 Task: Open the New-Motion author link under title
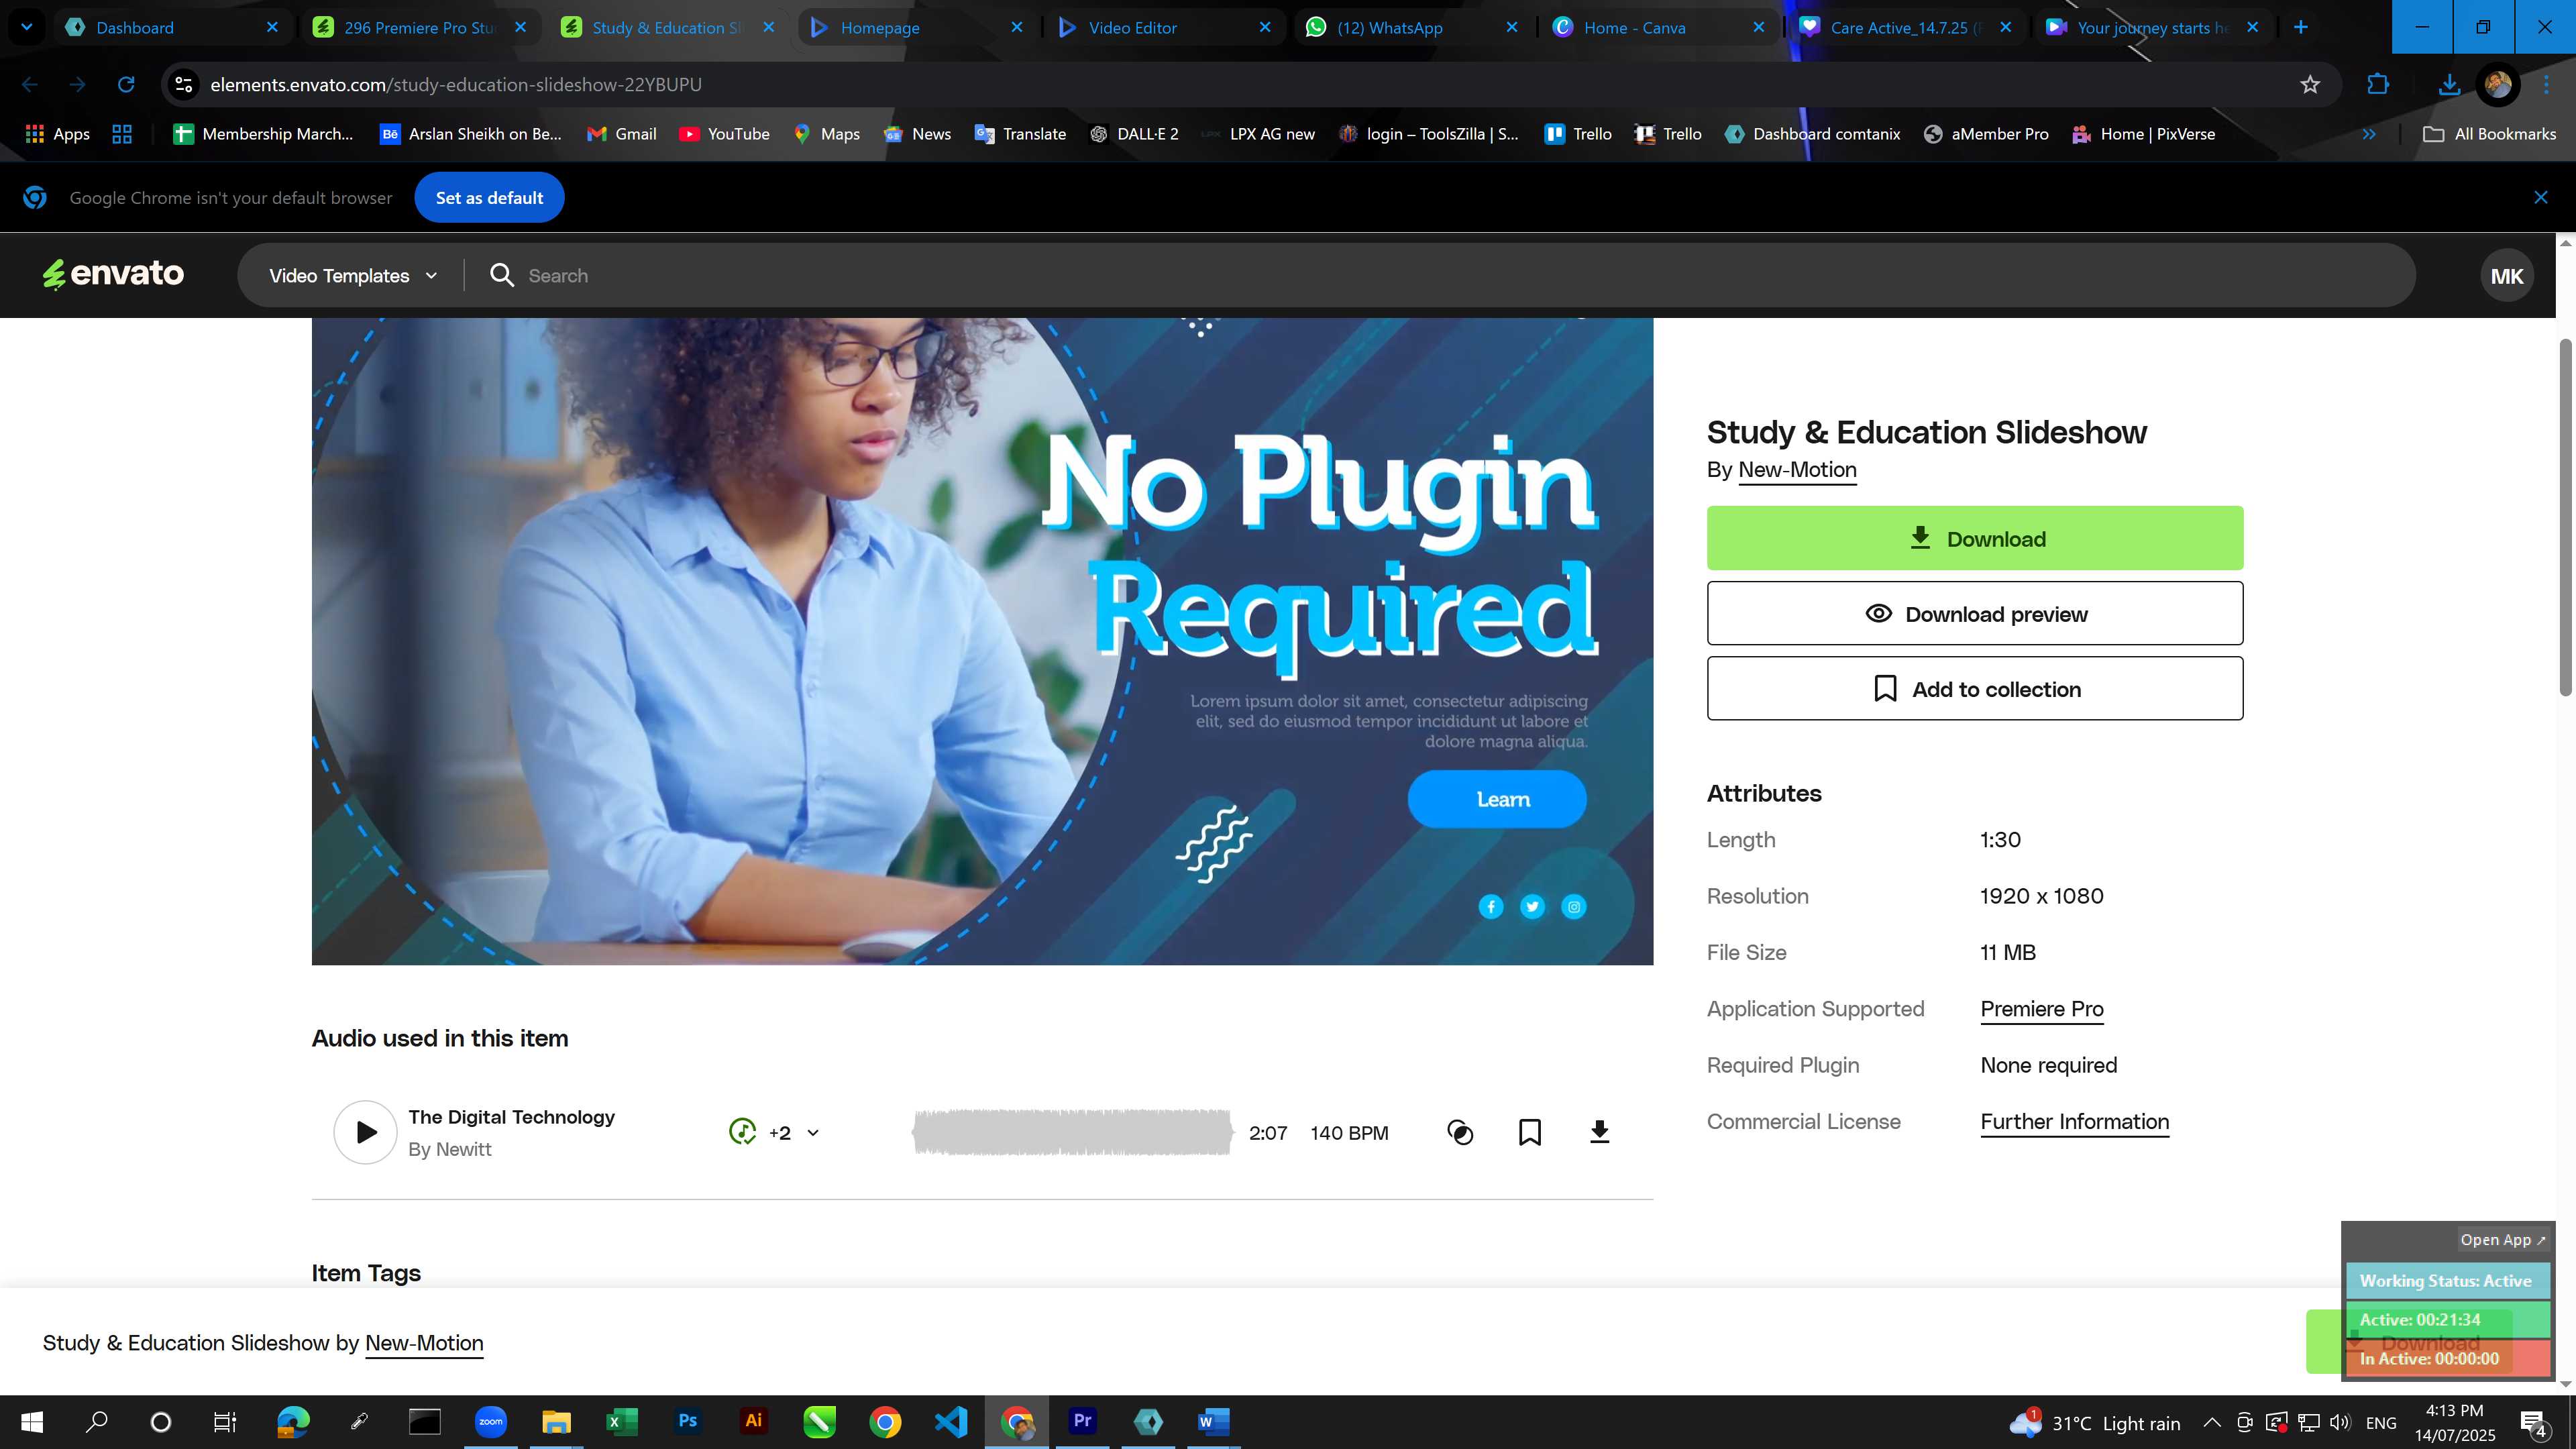coord(1797,470)
